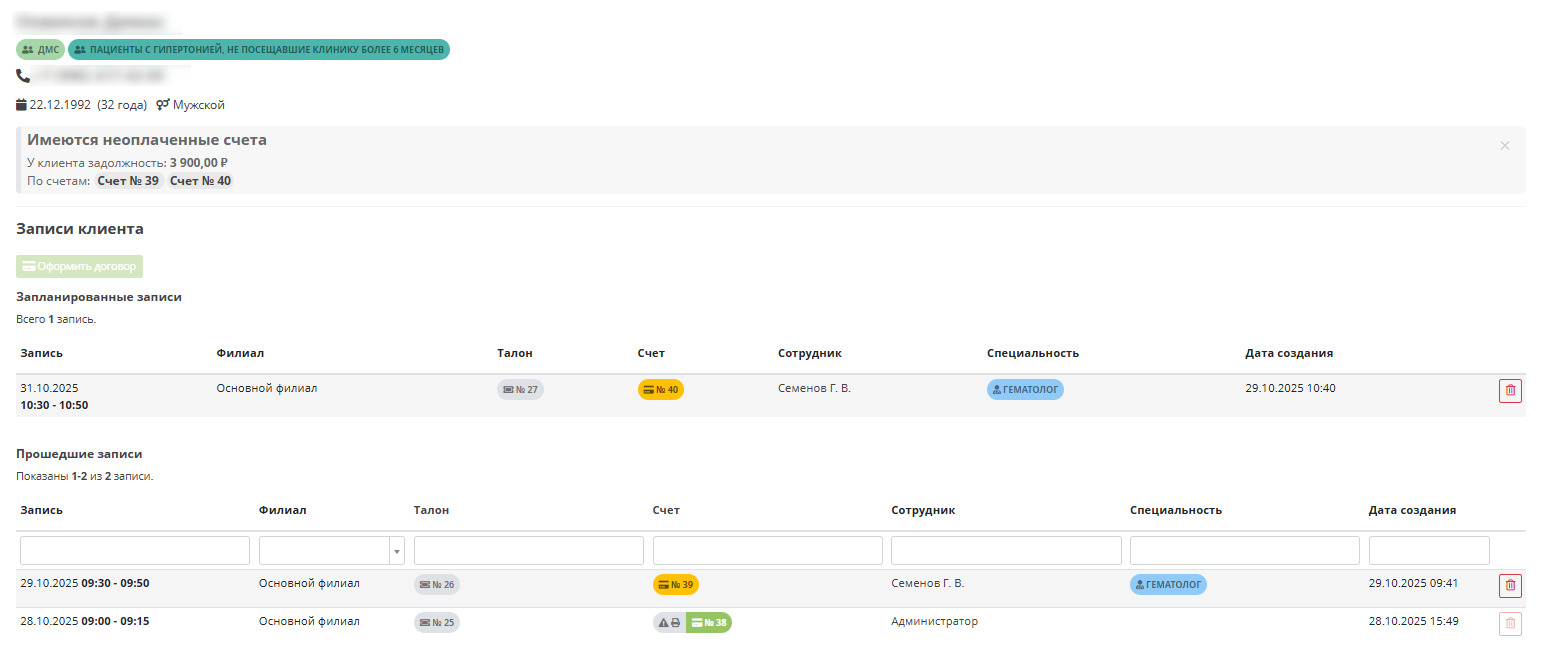Open green invoice № 38 badge
The height and width of the screenshot is (665, 1549).
(x=709, y=623)
